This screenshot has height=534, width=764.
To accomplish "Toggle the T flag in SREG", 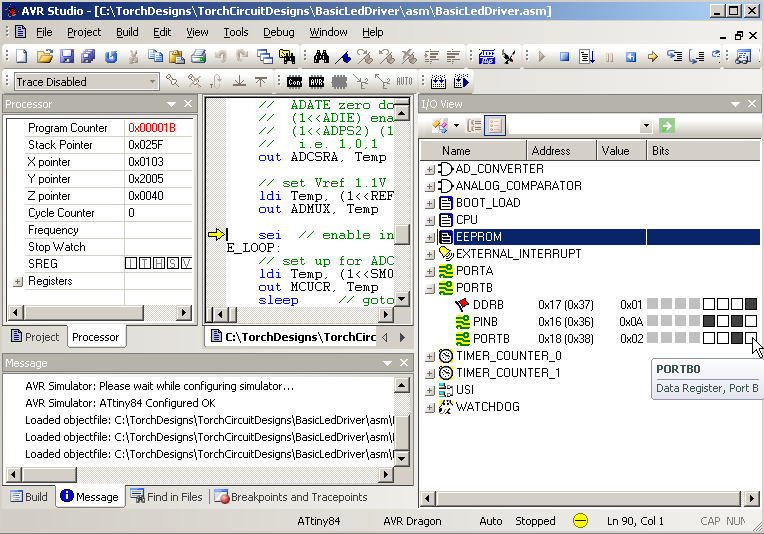I will pyautogui.click(x=145, y=264).
